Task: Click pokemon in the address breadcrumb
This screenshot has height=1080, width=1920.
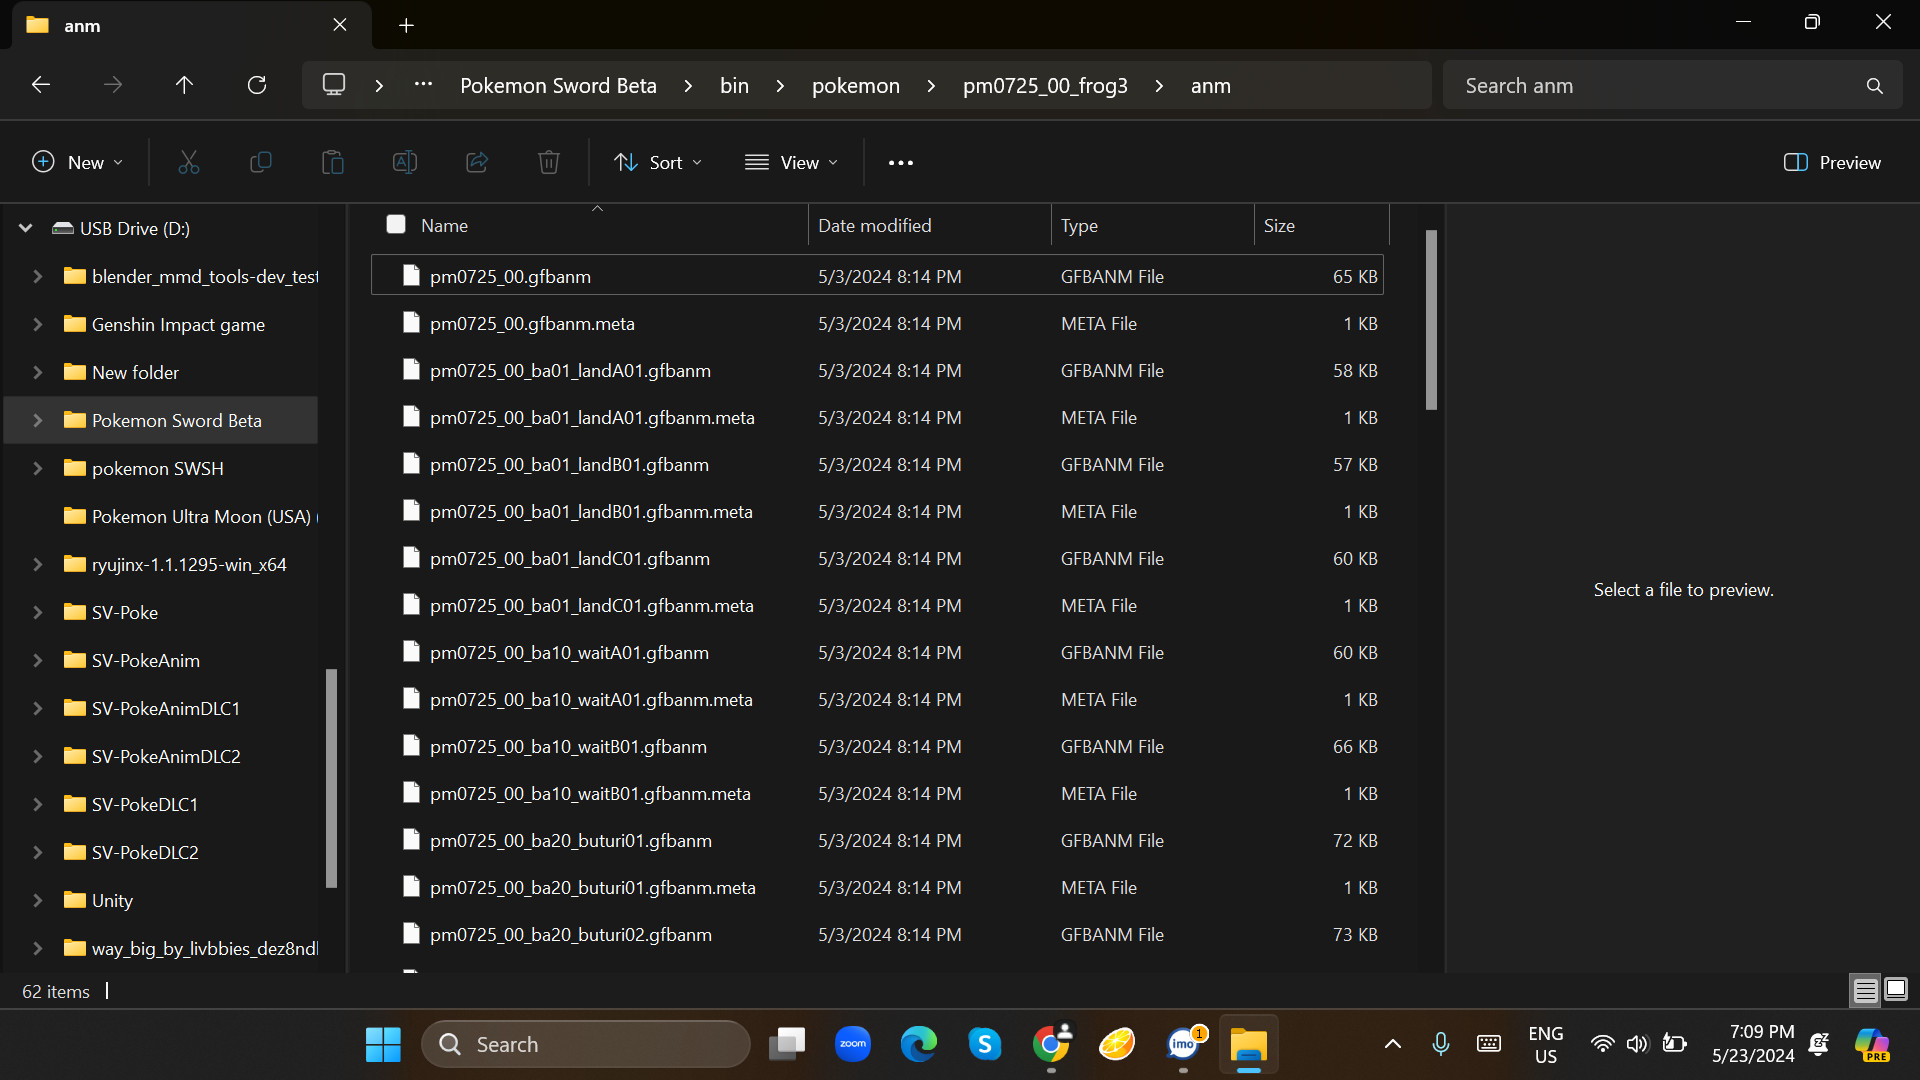Action: coord(855,86)
